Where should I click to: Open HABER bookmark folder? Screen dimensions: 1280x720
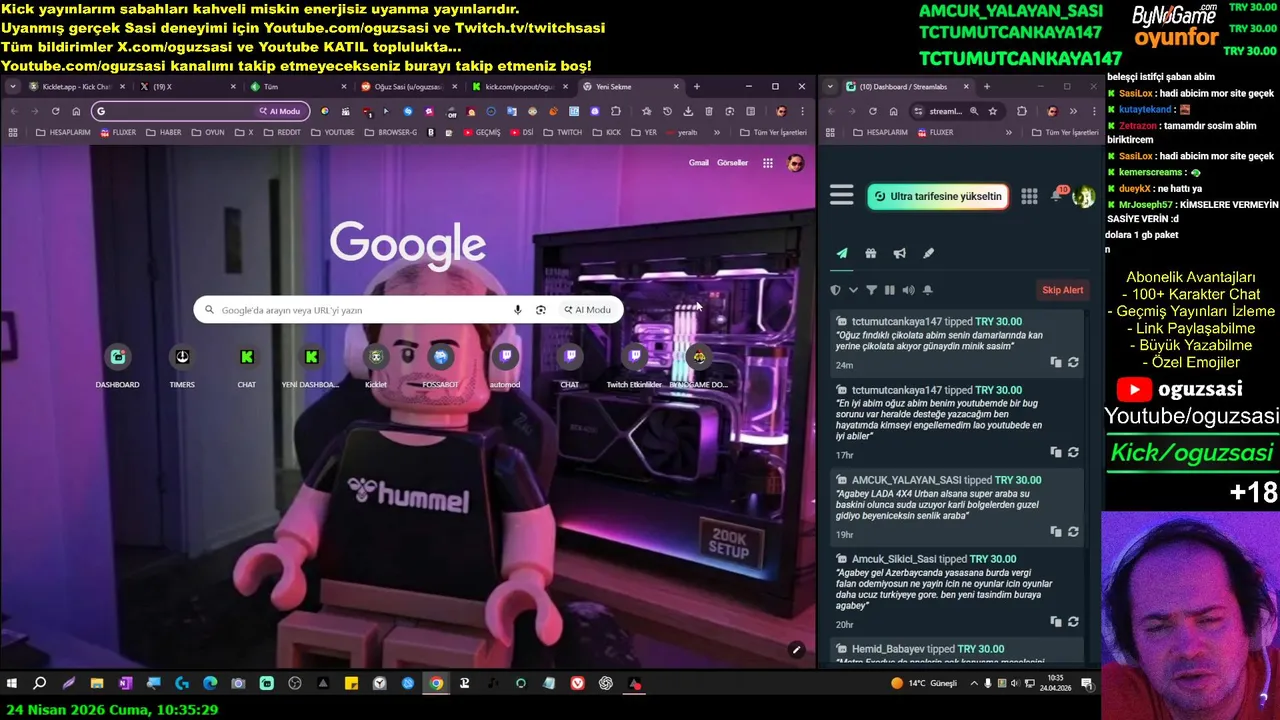click(164, 132)
